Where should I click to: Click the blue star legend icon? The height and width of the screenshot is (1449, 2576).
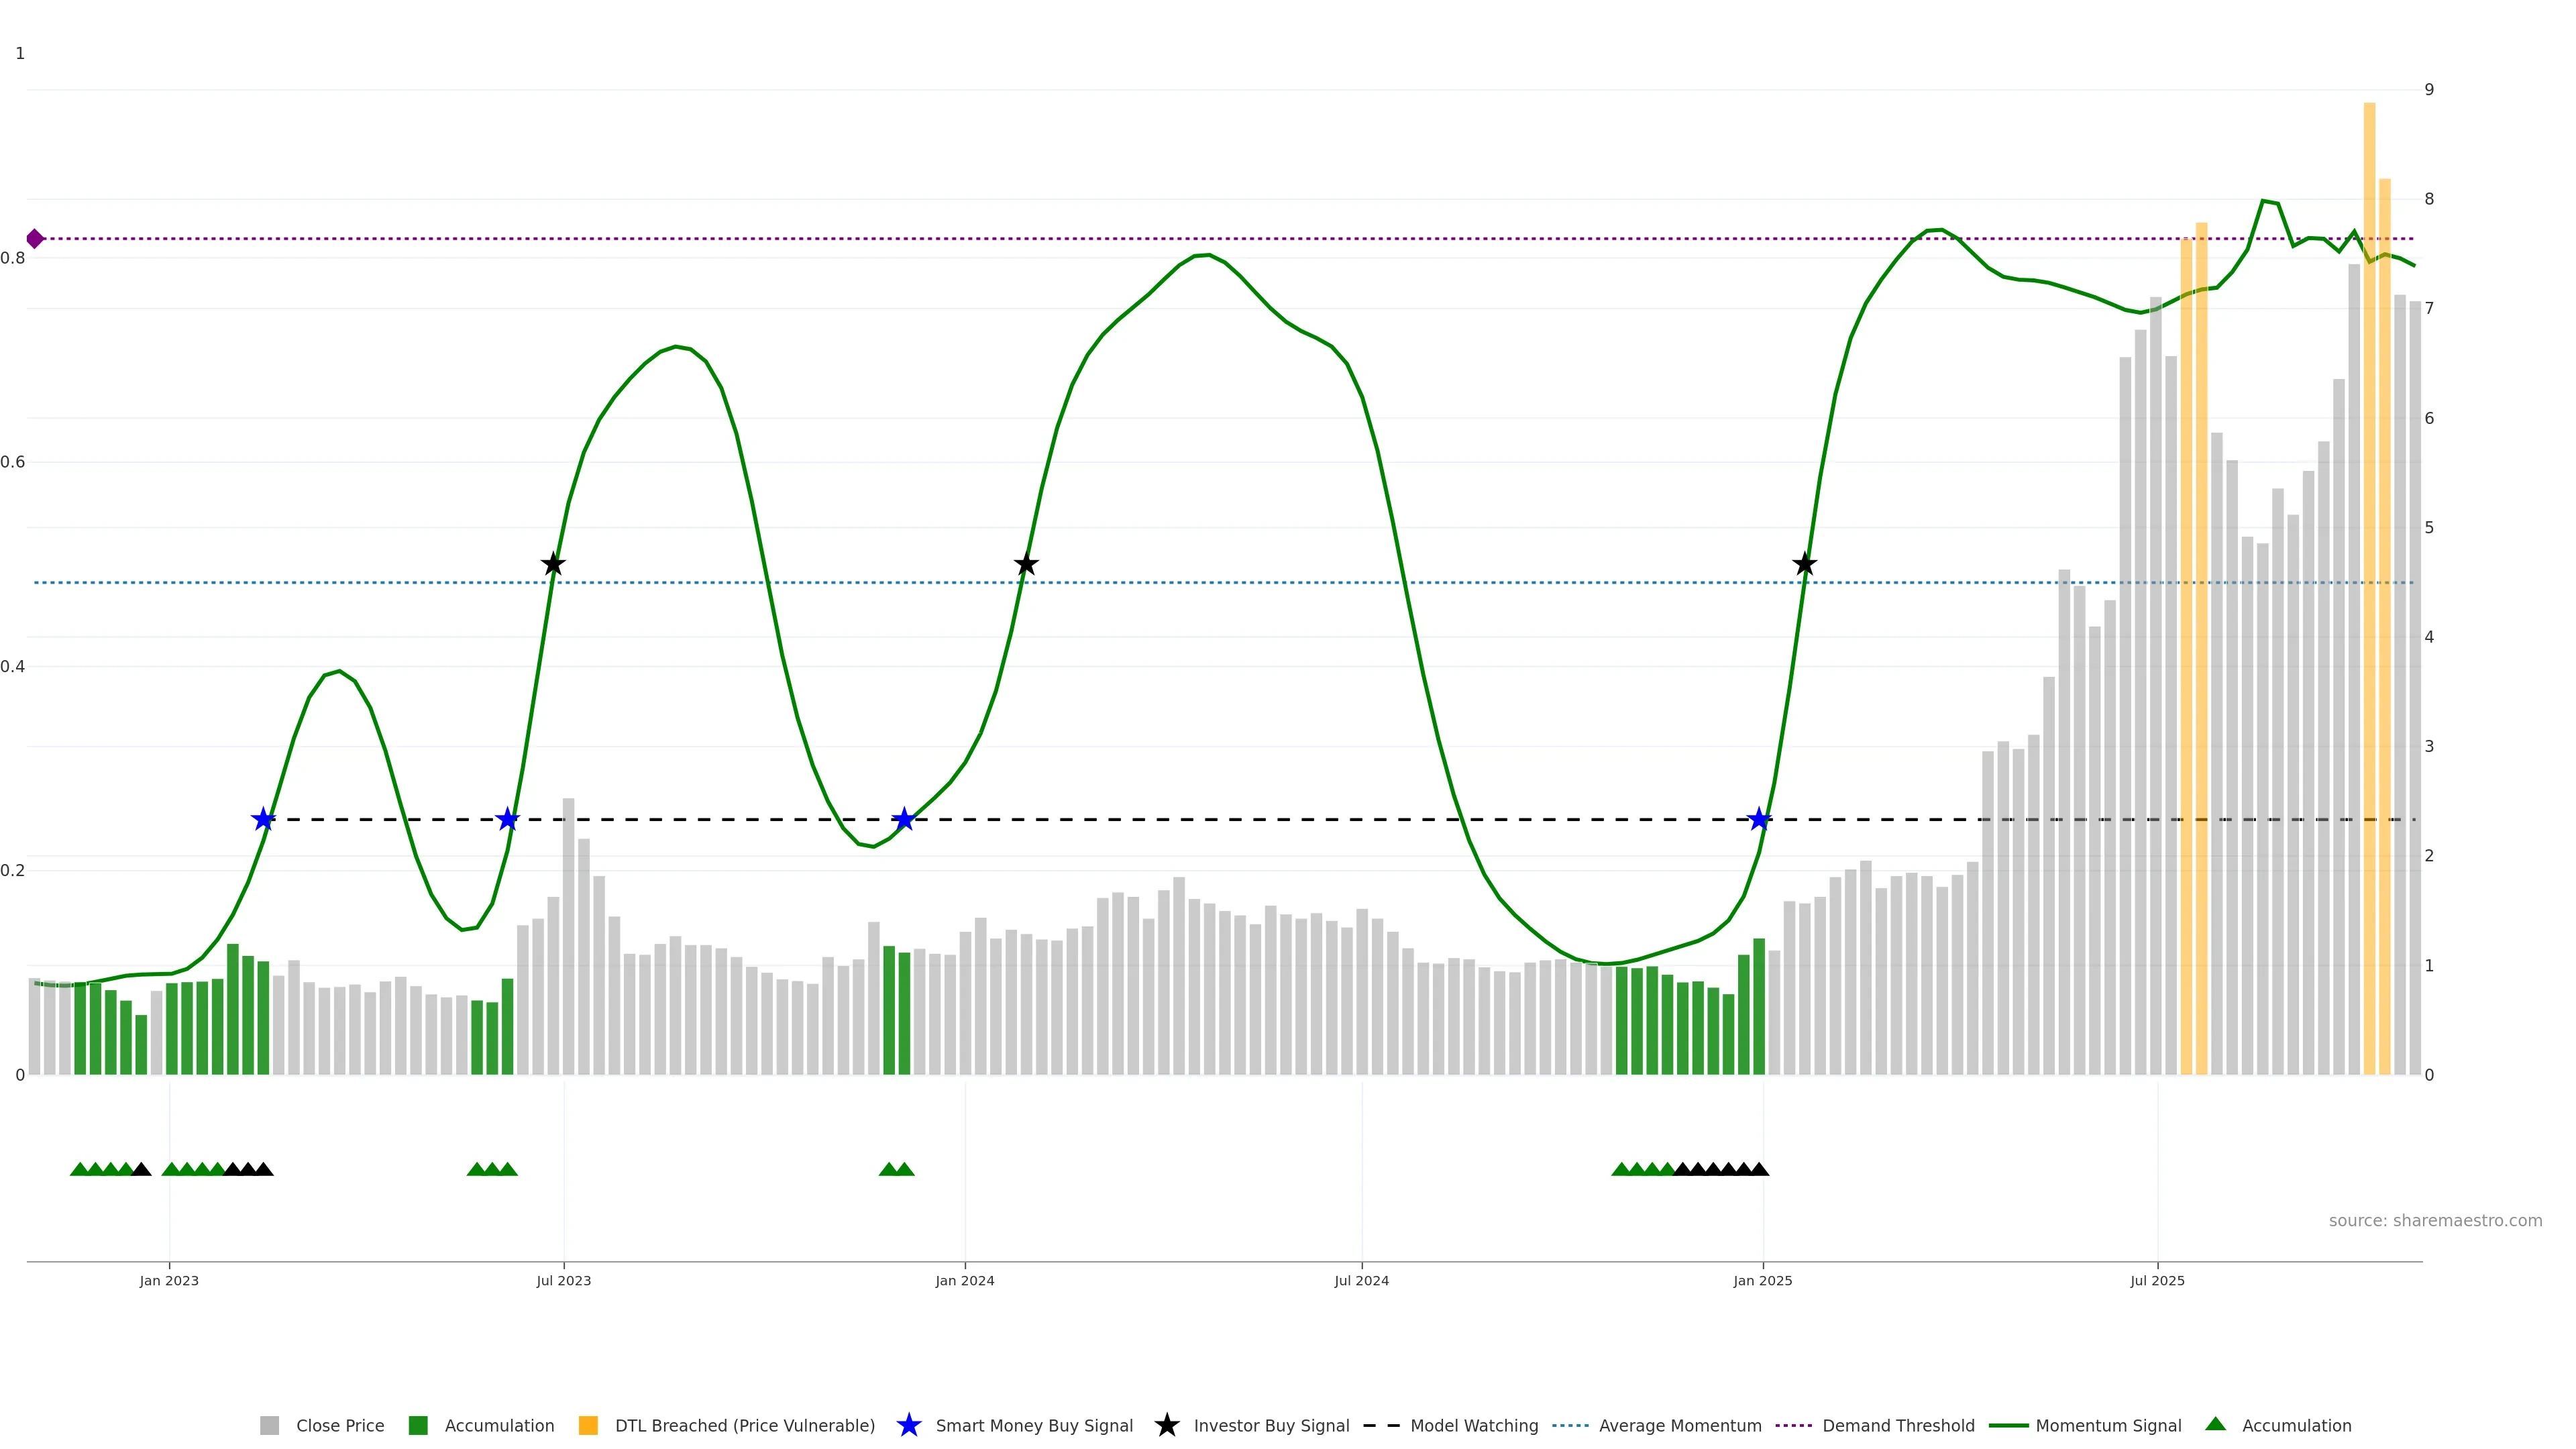coord(908,1425)
